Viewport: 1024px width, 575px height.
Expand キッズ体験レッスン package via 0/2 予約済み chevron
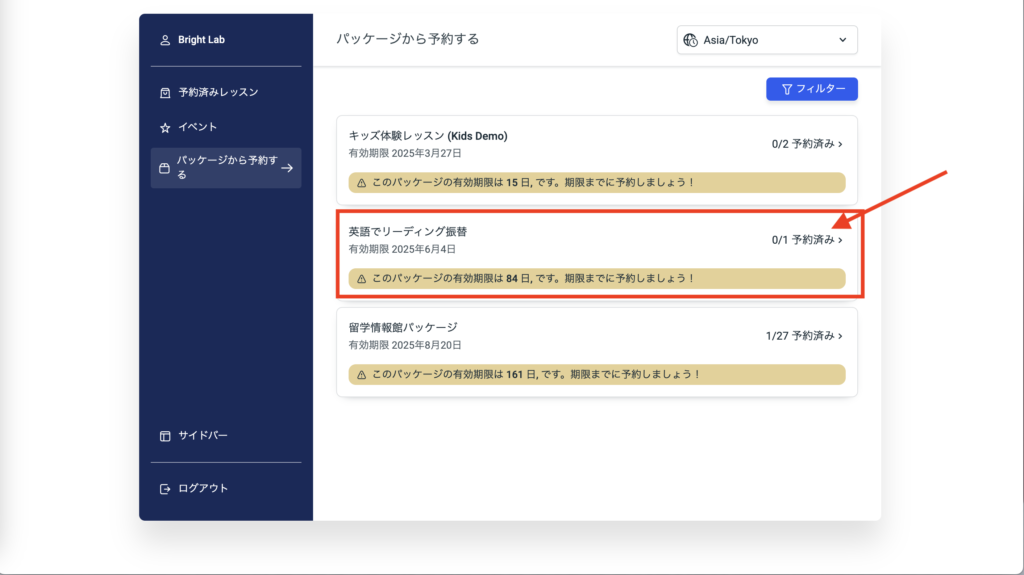pyautogui.click(x=840, y=144)
